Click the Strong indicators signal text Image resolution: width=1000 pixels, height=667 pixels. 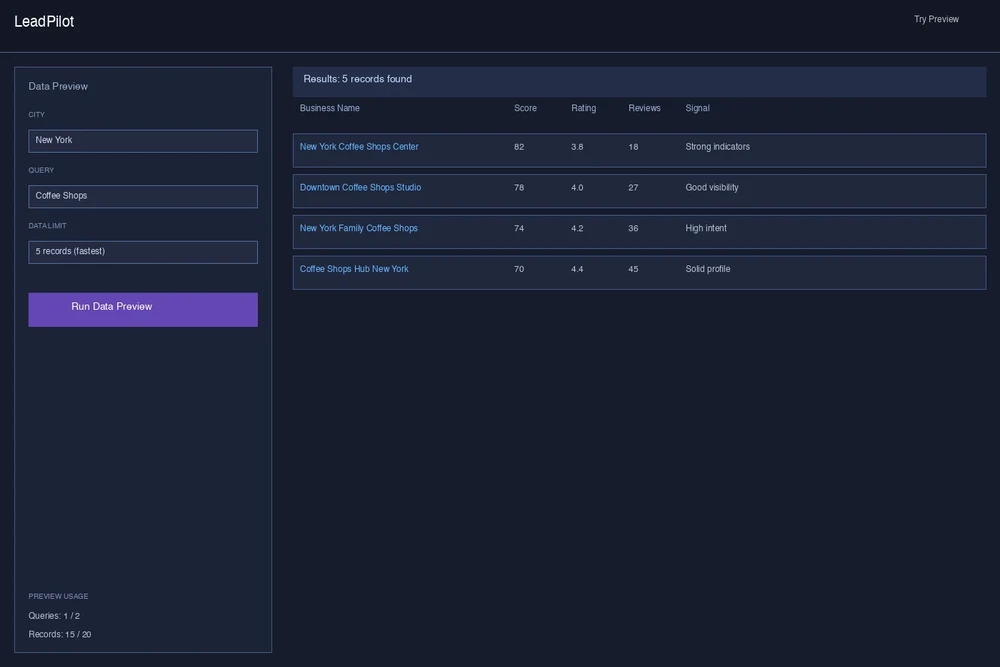(x=717, y=147)
